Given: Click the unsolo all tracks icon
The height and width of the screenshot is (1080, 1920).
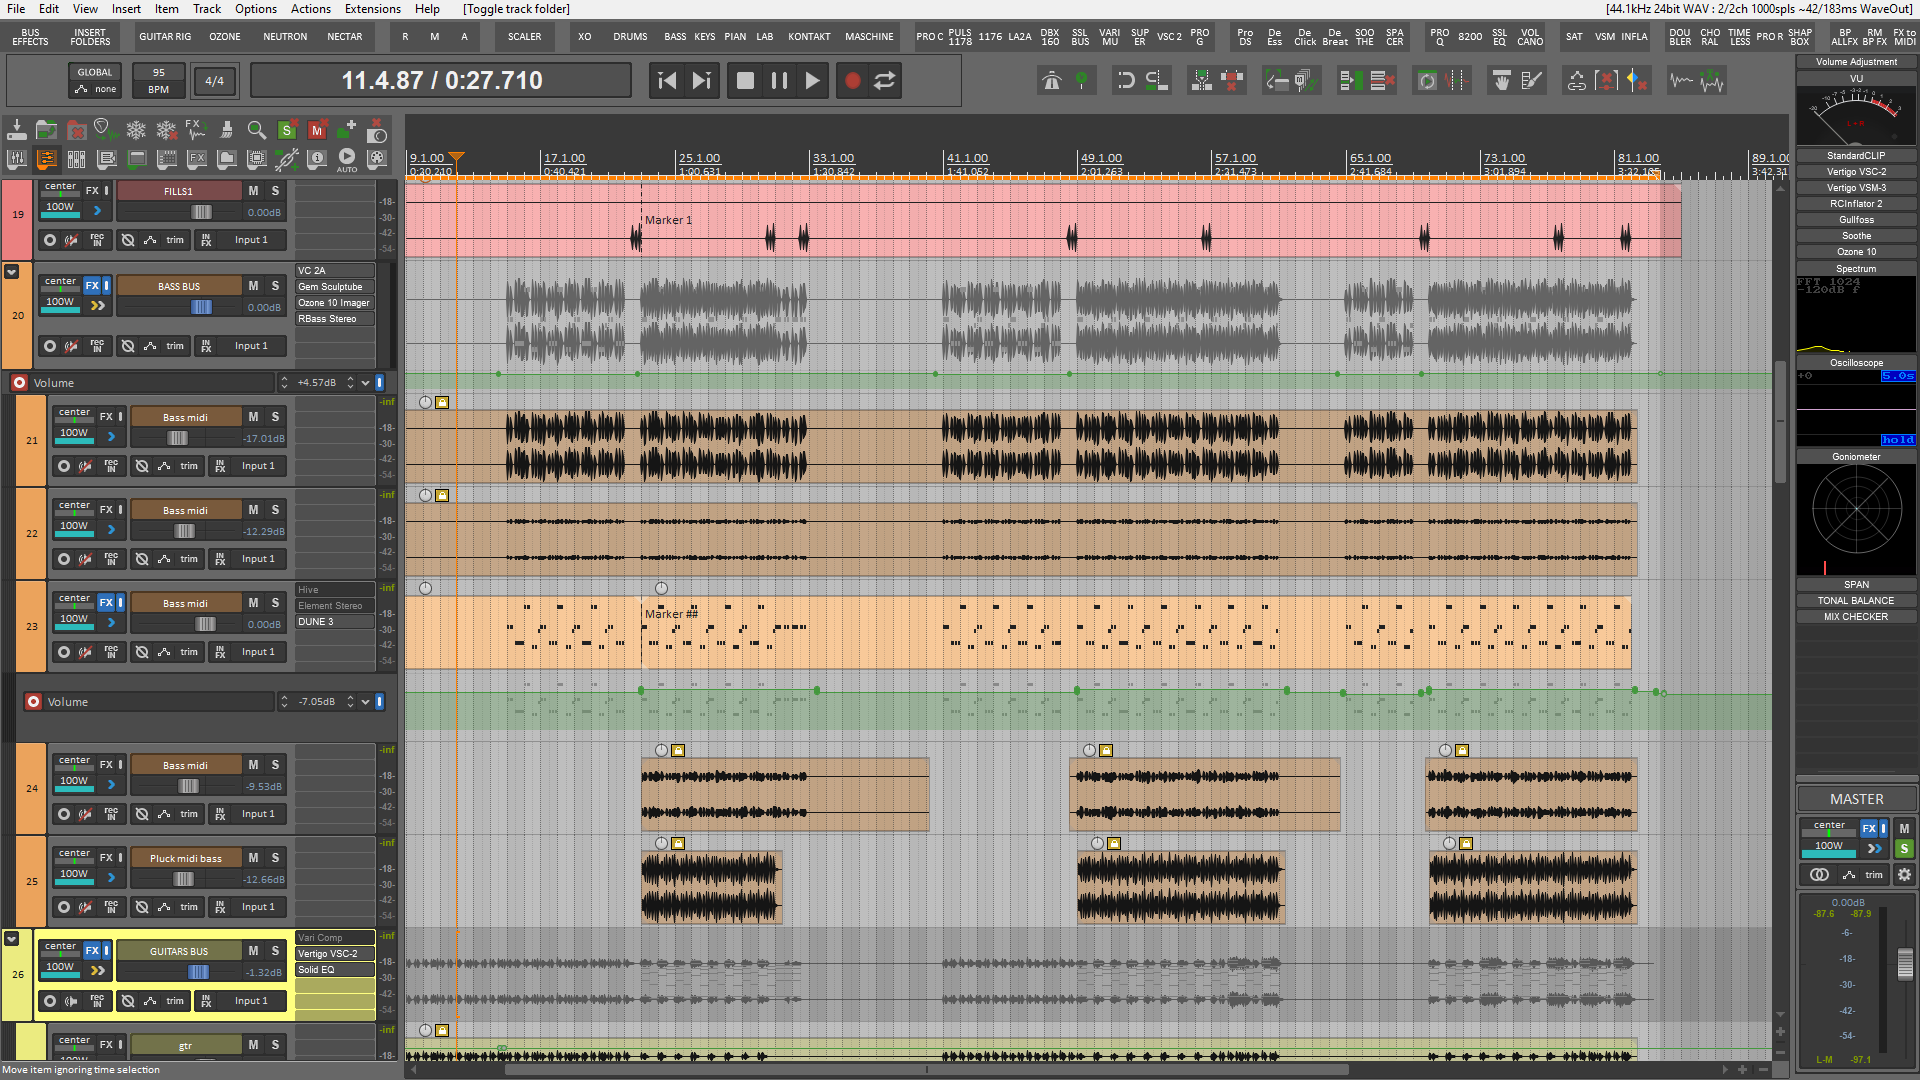Looking at the screenshot, I should point(287,130).
